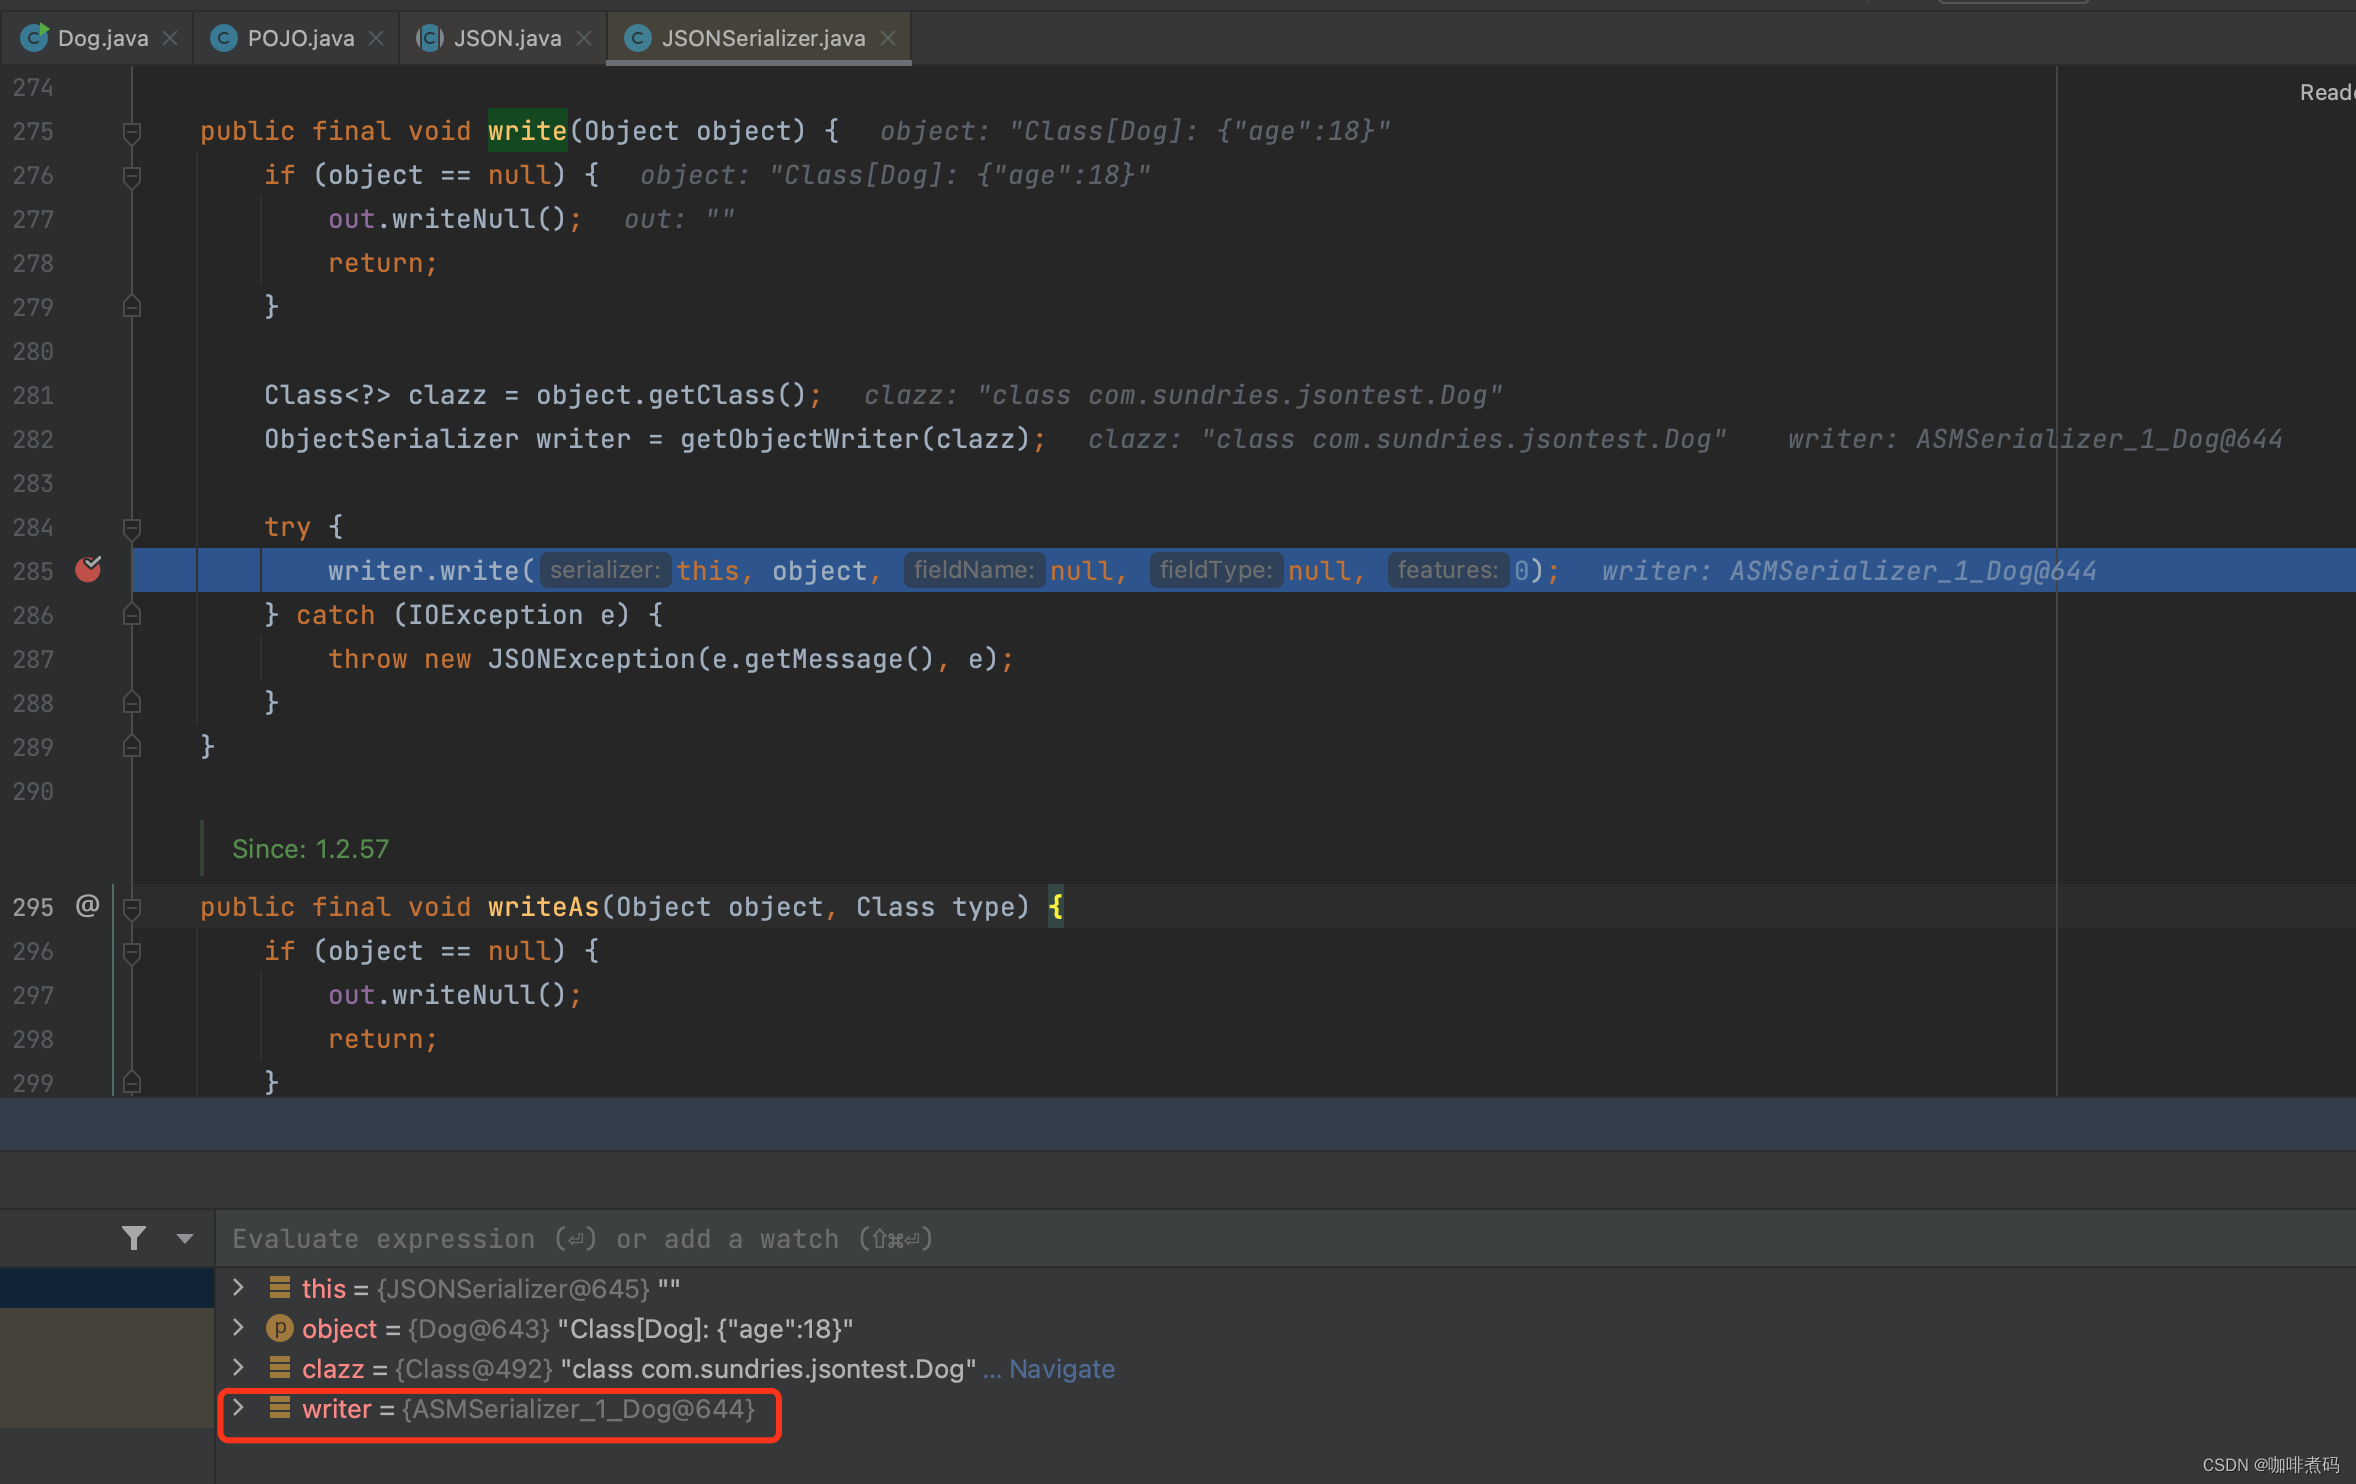Click the filter funnel icon in the debugger panel

point(134,1238)
